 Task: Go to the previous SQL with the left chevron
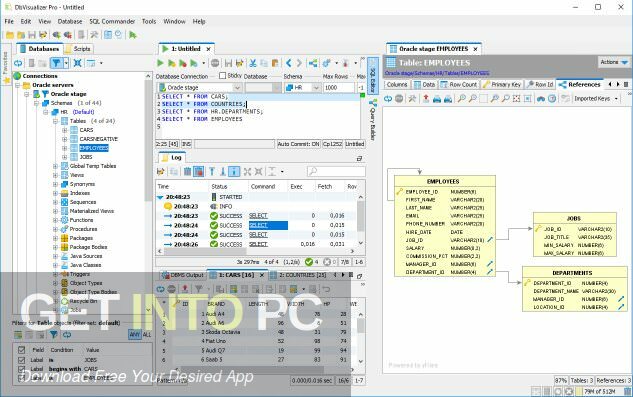(288, 63)
